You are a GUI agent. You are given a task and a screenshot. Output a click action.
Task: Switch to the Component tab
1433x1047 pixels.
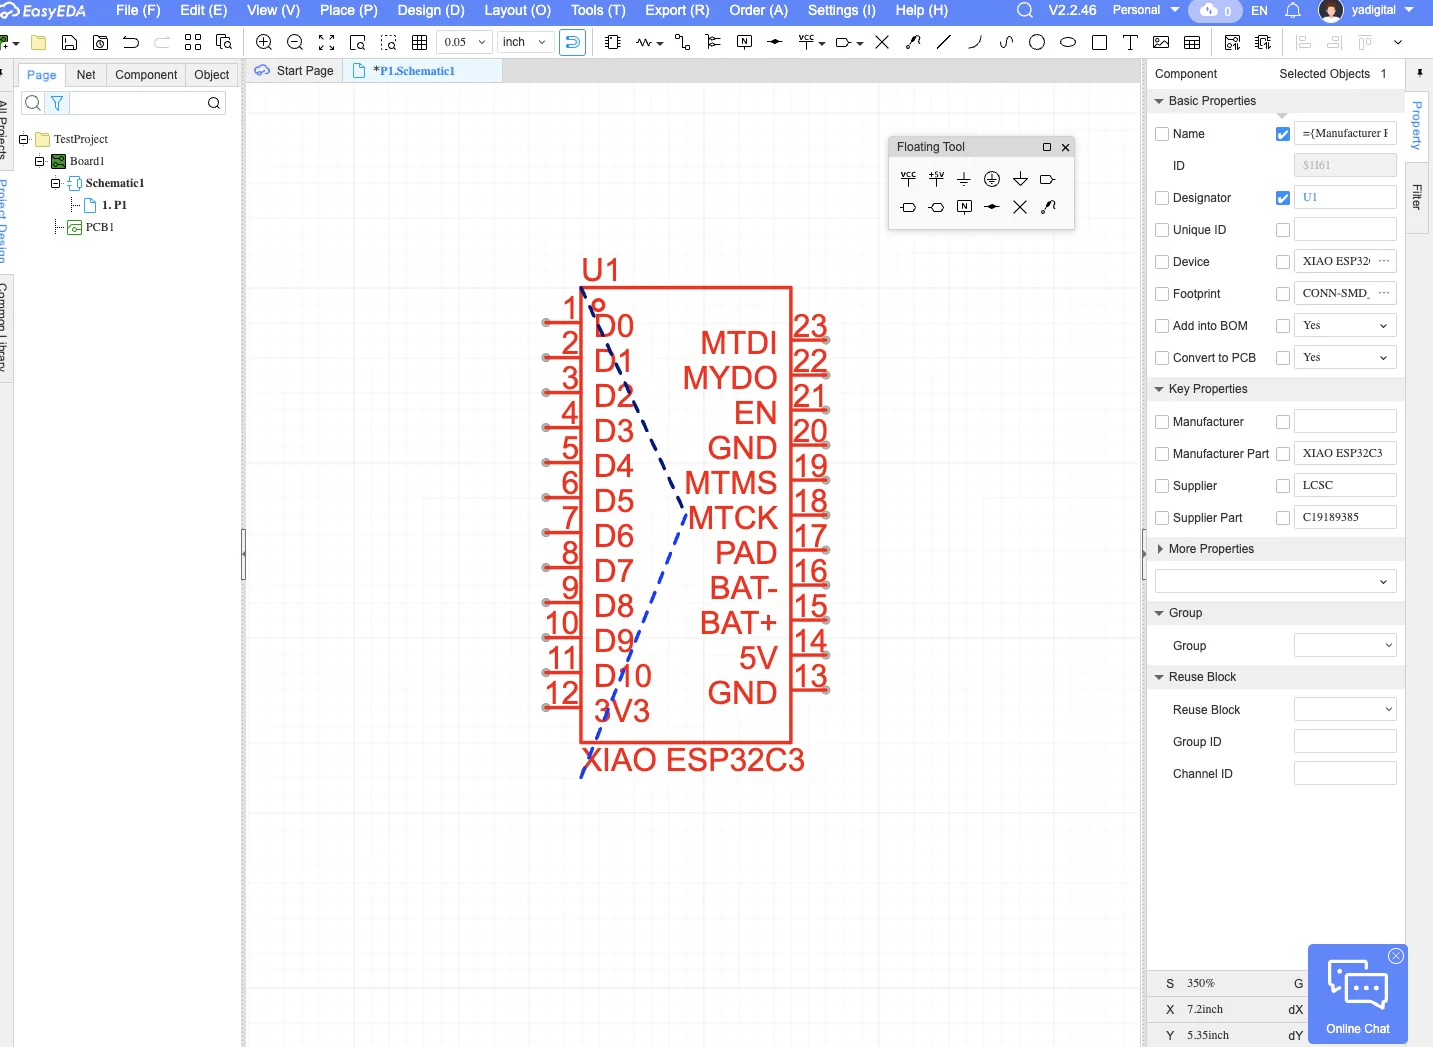click(x=146, y=75)
